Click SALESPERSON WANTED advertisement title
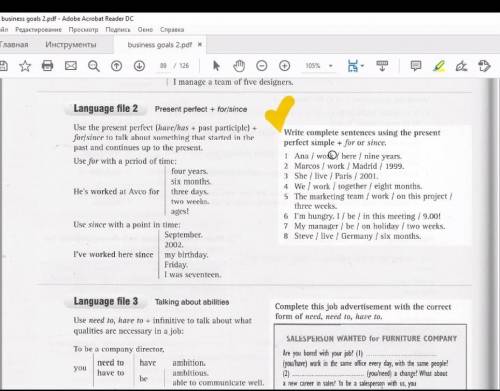500x391 pixels. [x=371, y=339]
